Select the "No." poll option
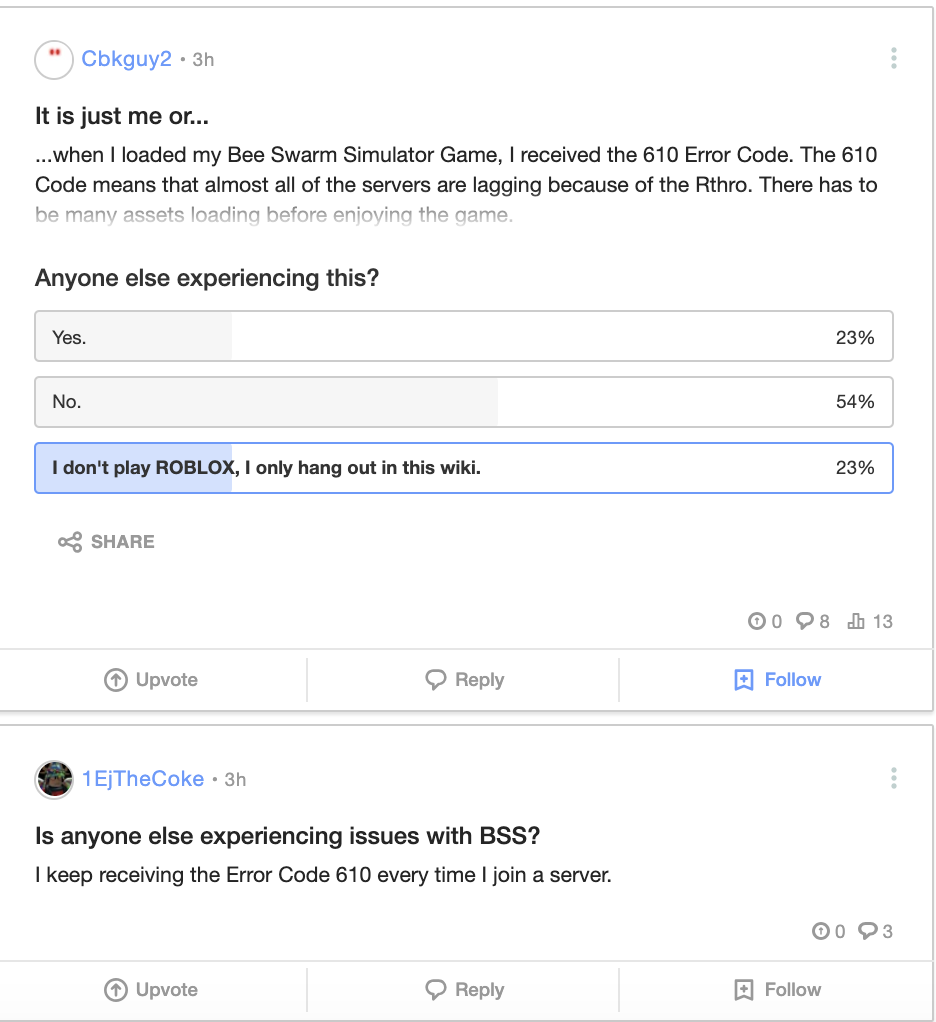The width and height of the screenshot is (936, 1022). tap(463, 402)
